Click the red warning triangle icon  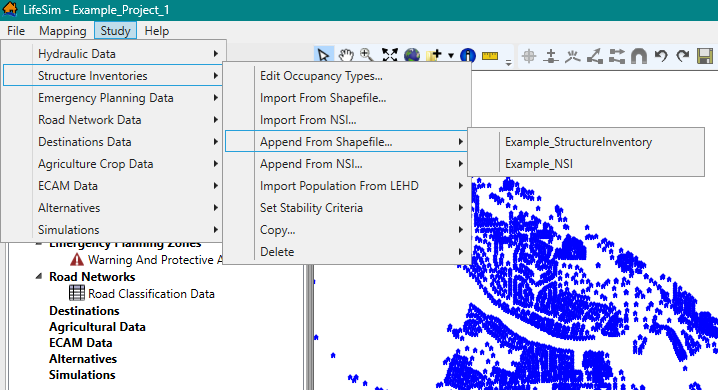(x=77, y=260)
